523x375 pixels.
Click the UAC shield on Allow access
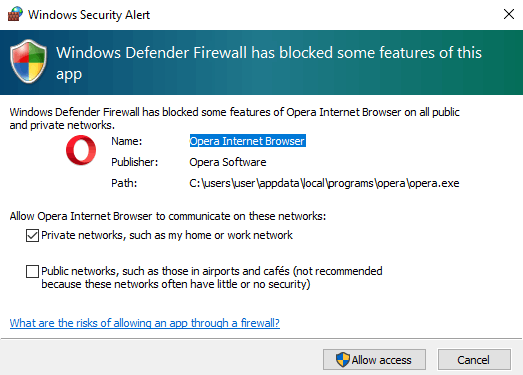[x=343, y=360]
